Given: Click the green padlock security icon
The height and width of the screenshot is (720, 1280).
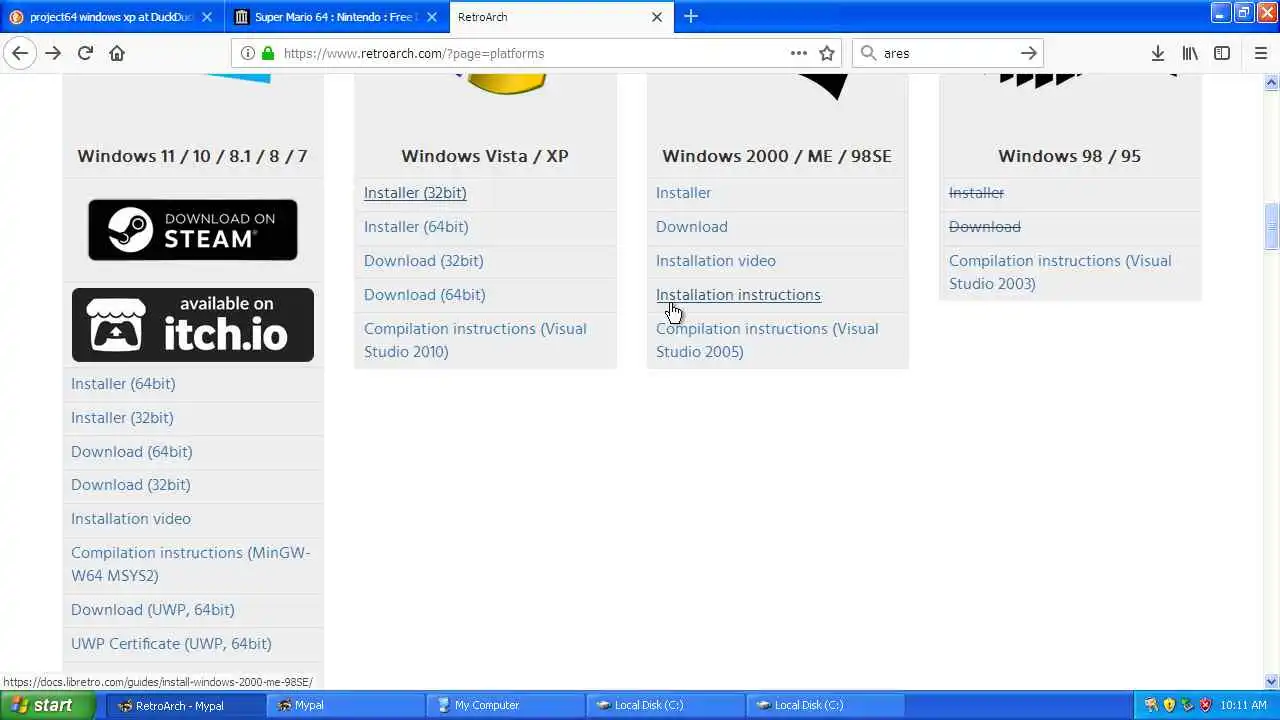Looking at the screenshot, I should pos(267,53).
